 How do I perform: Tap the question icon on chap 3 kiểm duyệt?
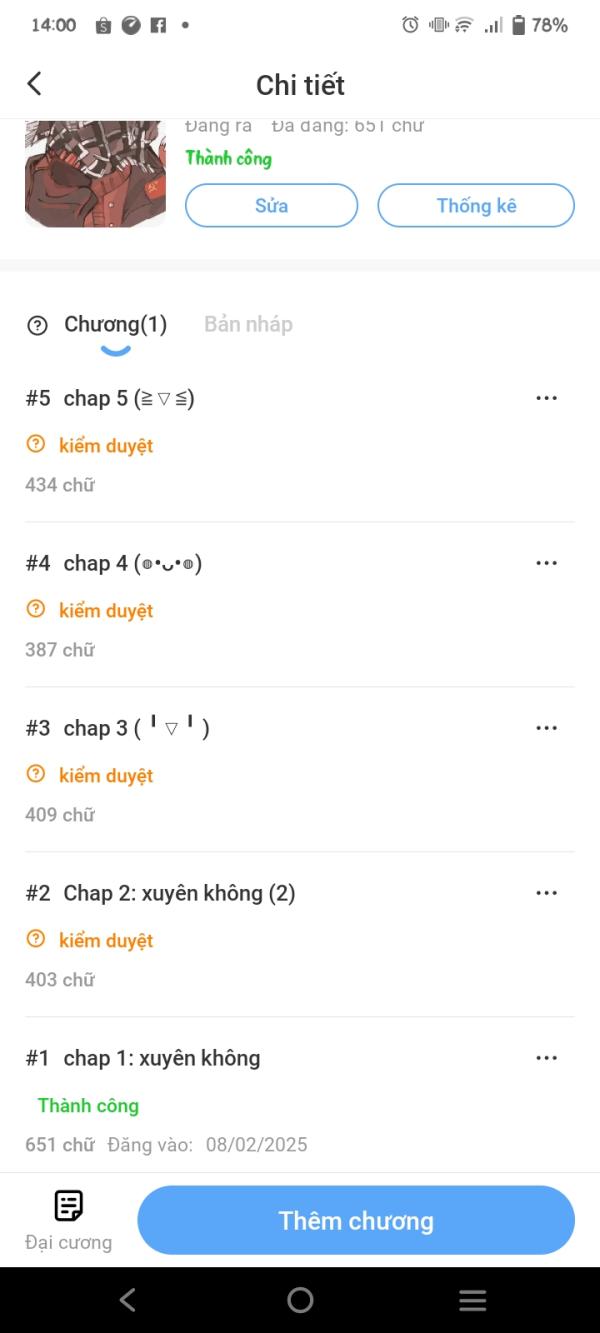coord(36,775)
